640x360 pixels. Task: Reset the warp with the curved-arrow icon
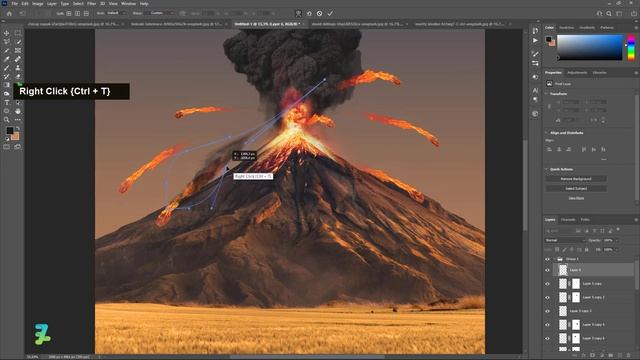point(309,13)
